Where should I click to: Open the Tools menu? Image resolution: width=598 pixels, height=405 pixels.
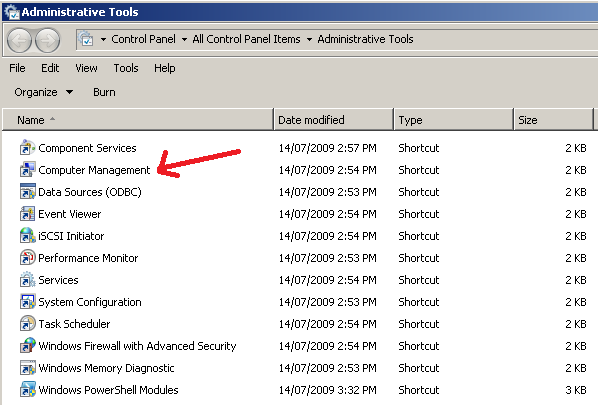[x=126, y=68]
